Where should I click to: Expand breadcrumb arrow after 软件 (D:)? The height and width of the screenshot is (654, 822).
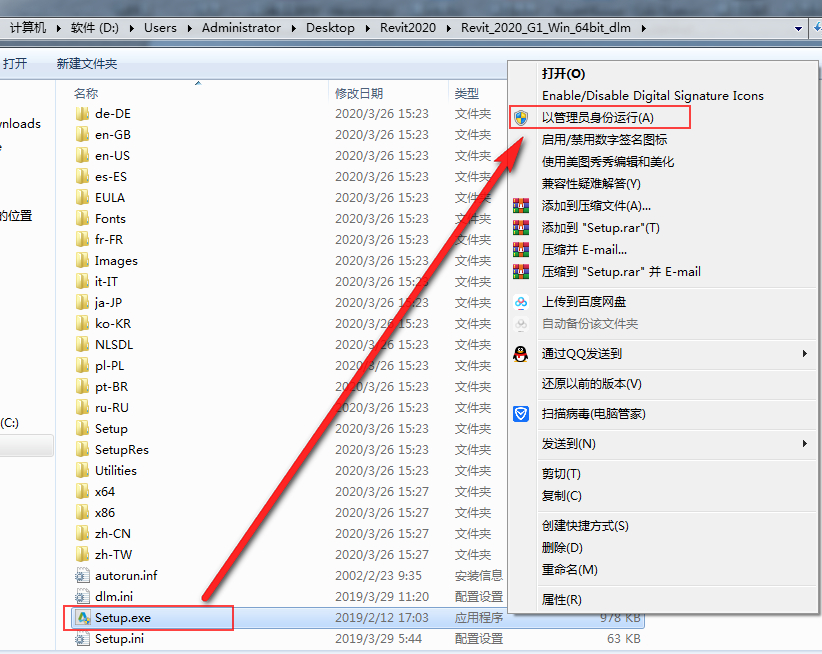[132, 28]
